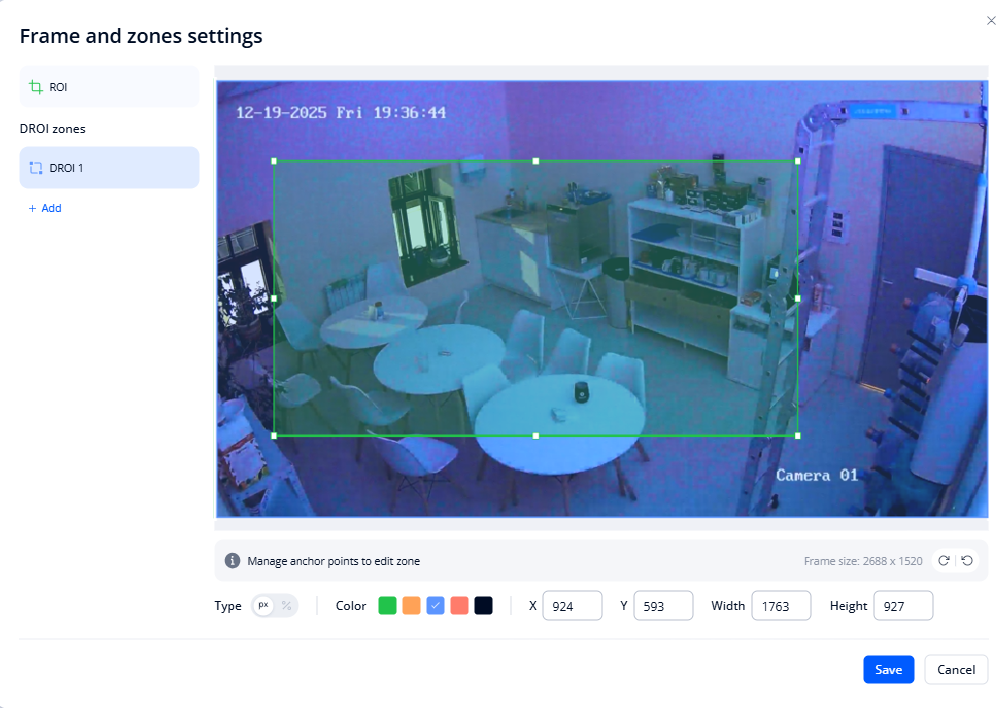Reset the zone with the undo icon
Image resolution: width=999 pixels, height=708 pixels.
click(964, 561)
